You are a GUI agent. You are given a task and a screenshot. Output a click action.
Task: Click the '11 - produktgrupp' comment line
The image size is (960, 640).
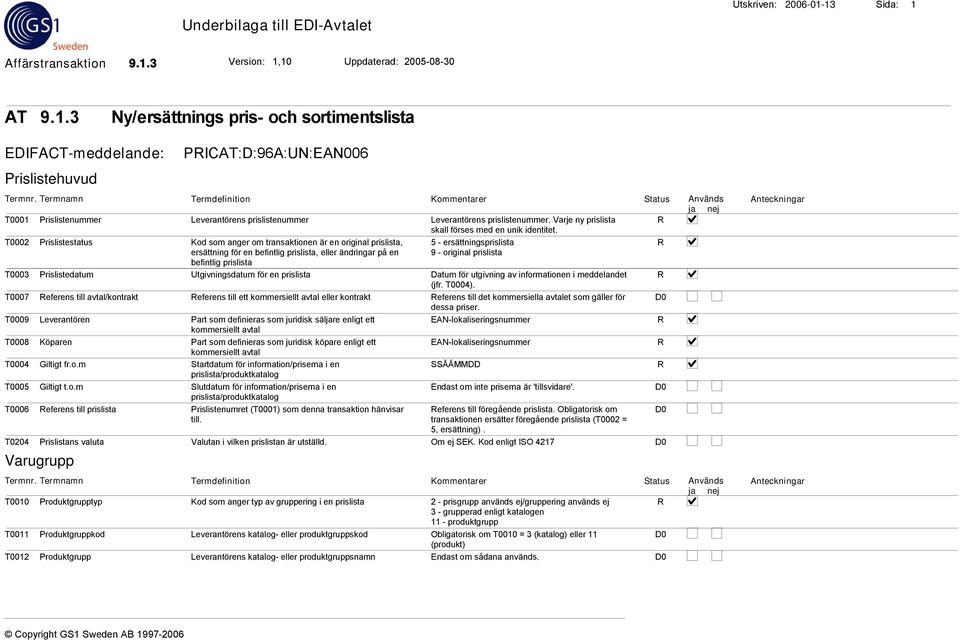pos(464,522)
